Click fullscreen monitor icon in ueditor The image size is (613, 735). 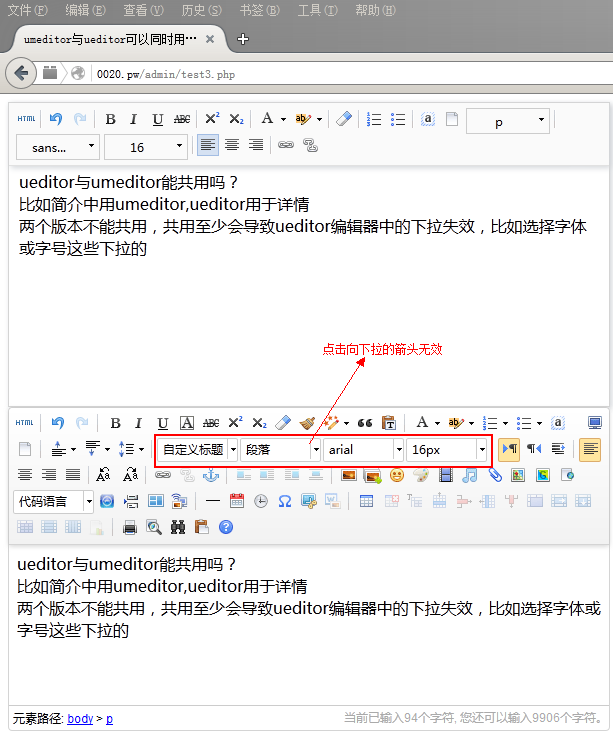click(x=595, y=423)
